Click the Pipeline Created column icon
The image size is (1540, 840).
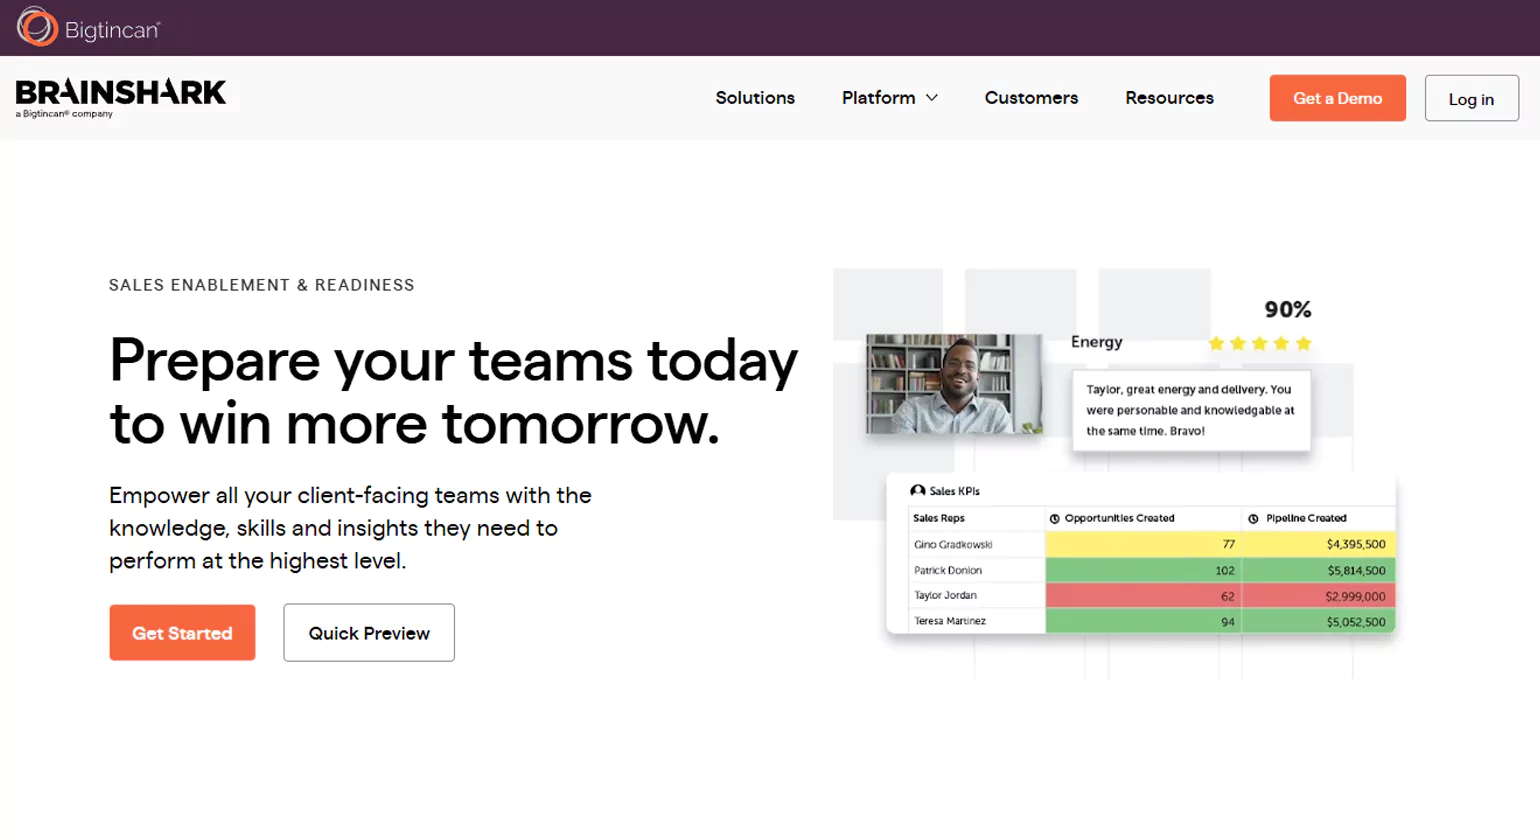coord(1253,519)
